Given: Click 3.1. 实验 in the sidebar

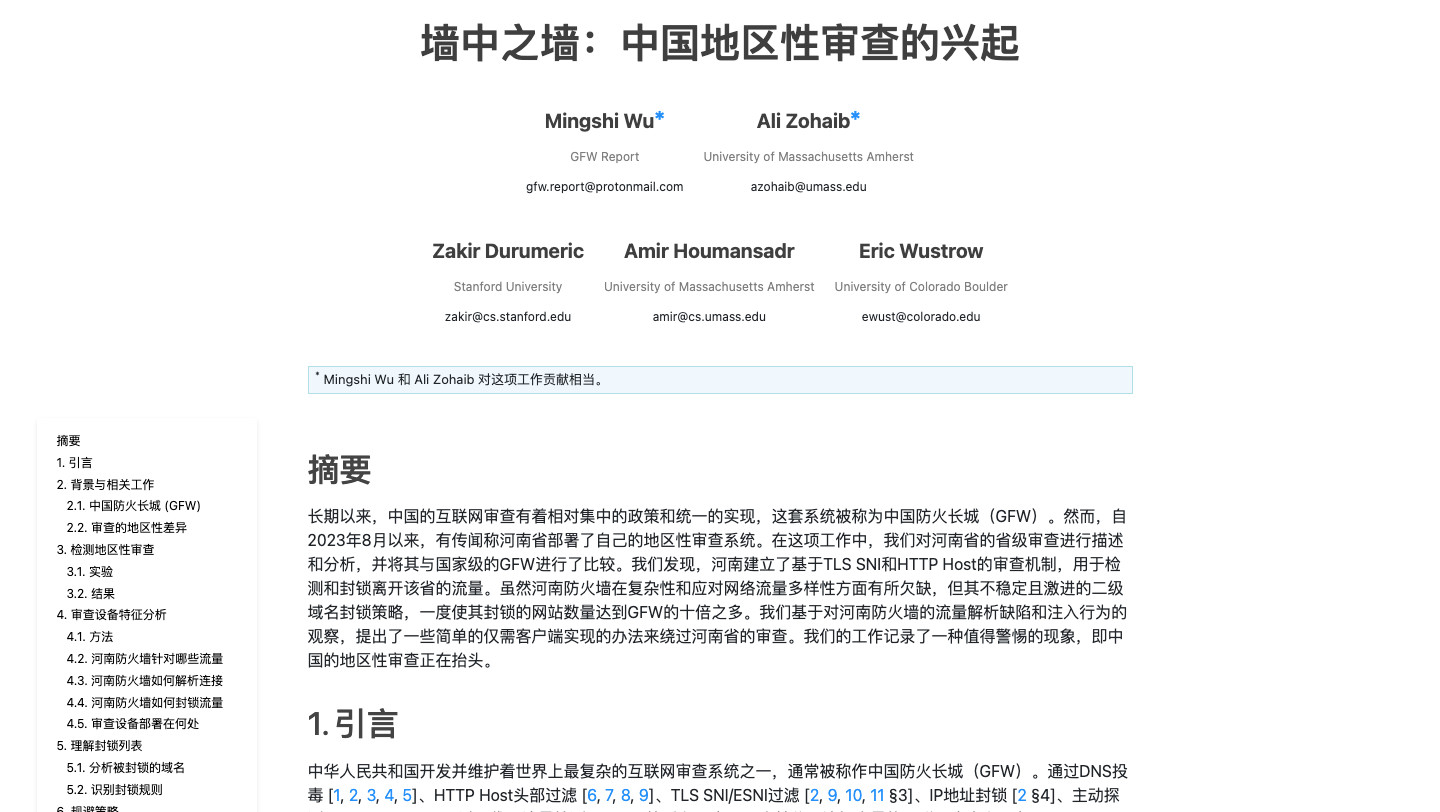Looking at the screenshot, I should tap(90, 572).
